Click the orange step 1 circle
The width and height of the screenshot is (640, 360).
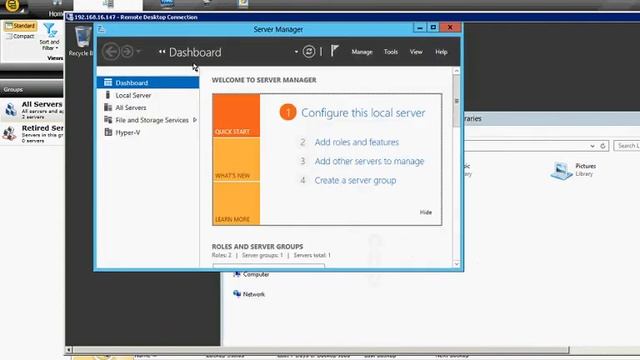coord(288,112)
